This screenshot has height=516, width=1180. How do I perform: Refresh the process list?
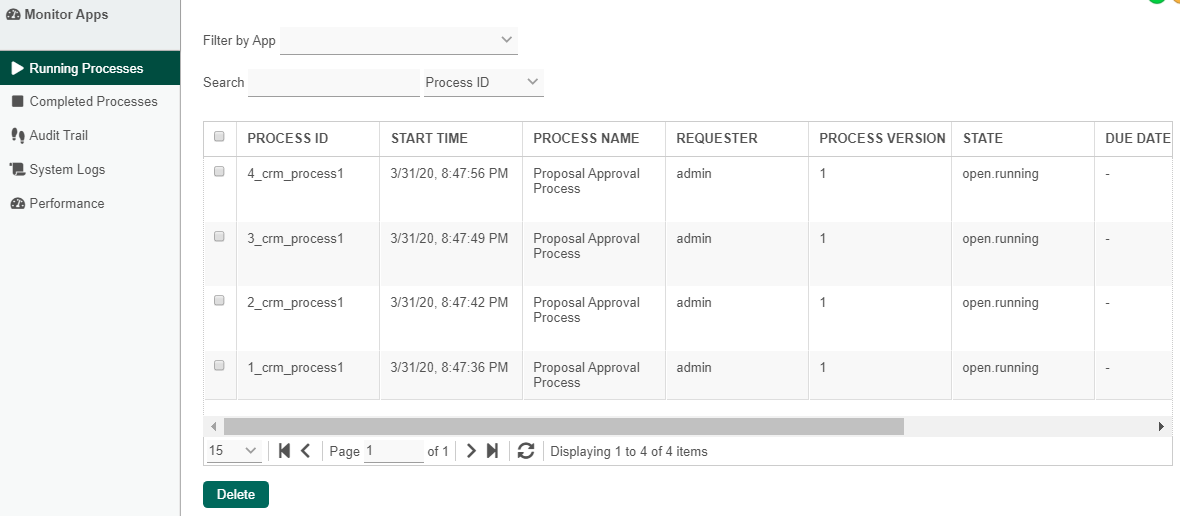pos(526,451)
